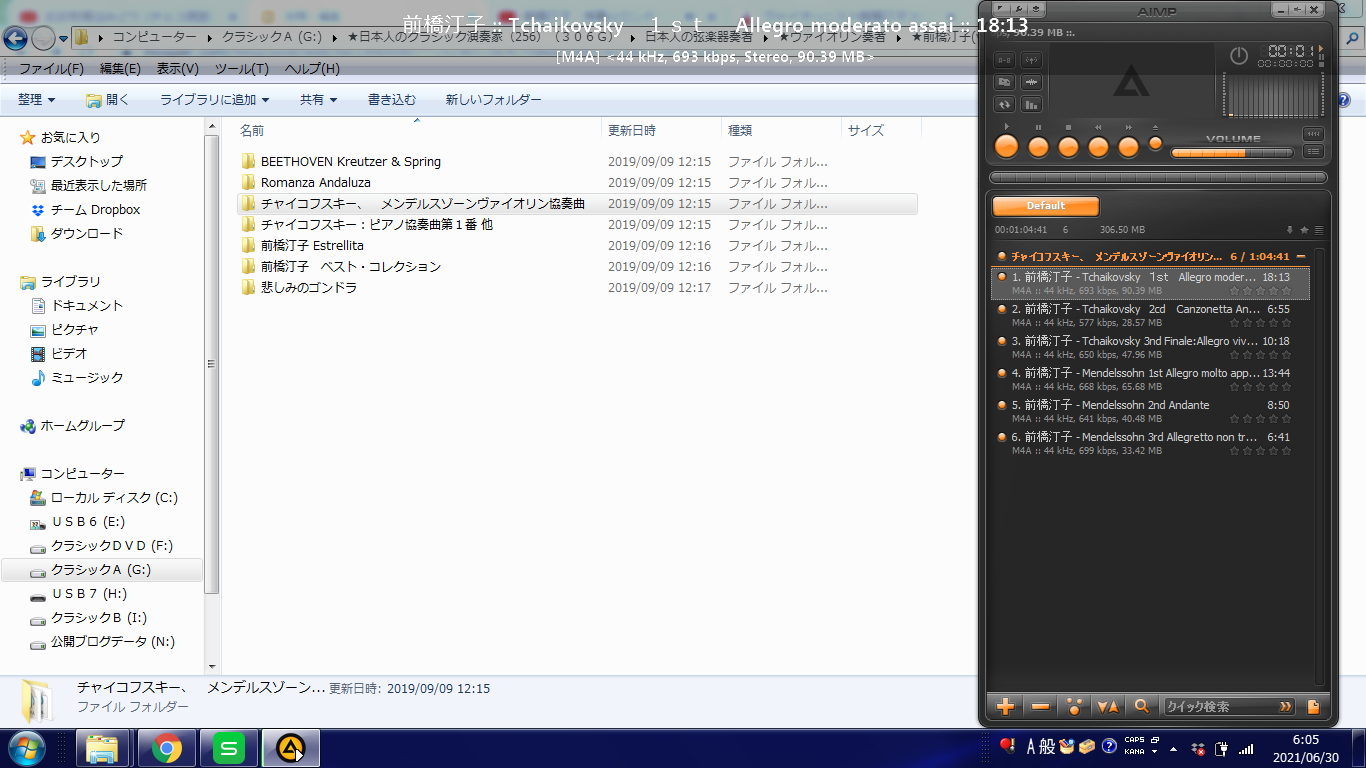Select track 6 Mendelssohn 3rd Allegretto

pos(1150,444)
